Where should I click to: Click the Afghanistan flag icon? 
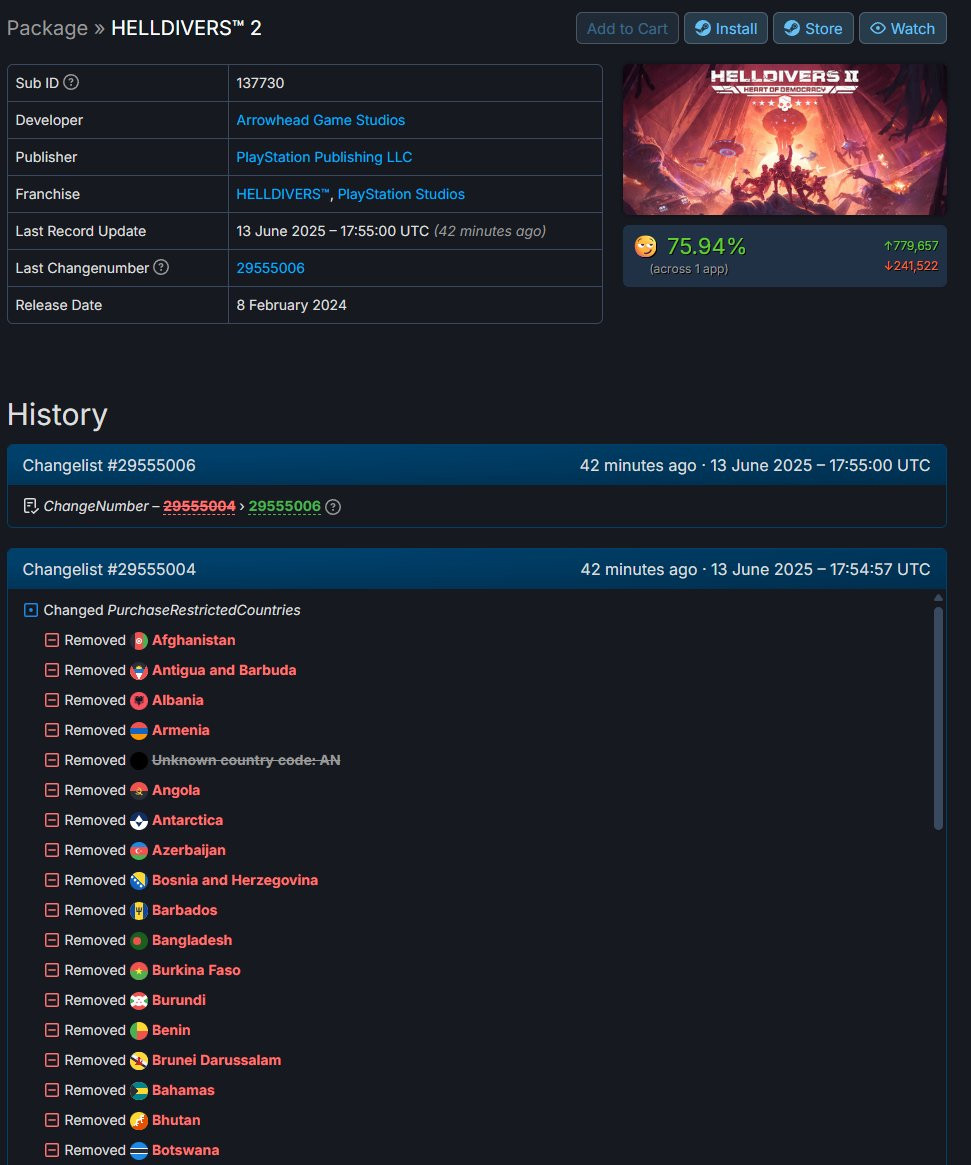(139, 640)
